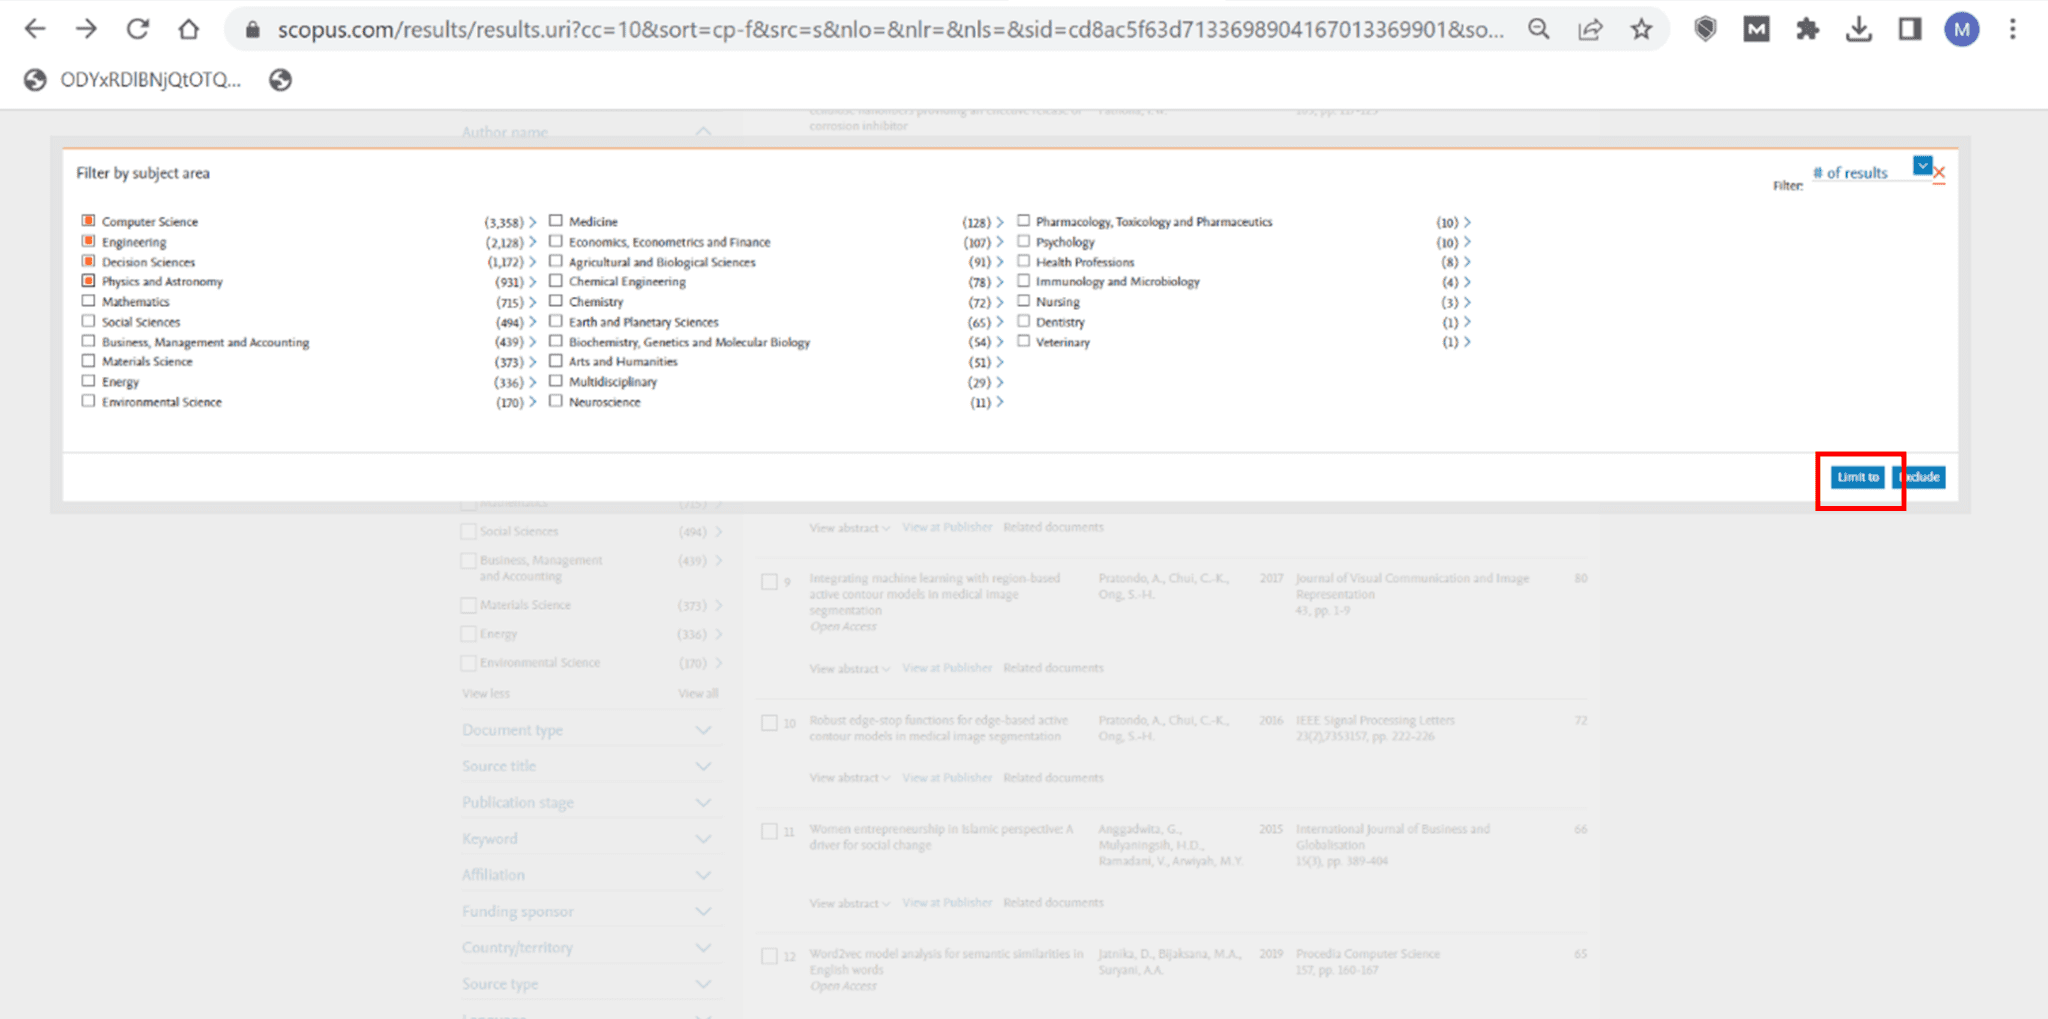Expand the chevron beside Chemistry count

(x=1000, y=302)
